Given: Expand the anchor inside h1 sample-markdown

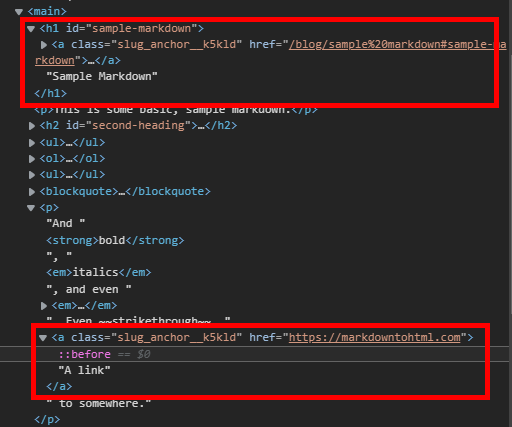Looking at the screenshot, I should click(44, 45).
